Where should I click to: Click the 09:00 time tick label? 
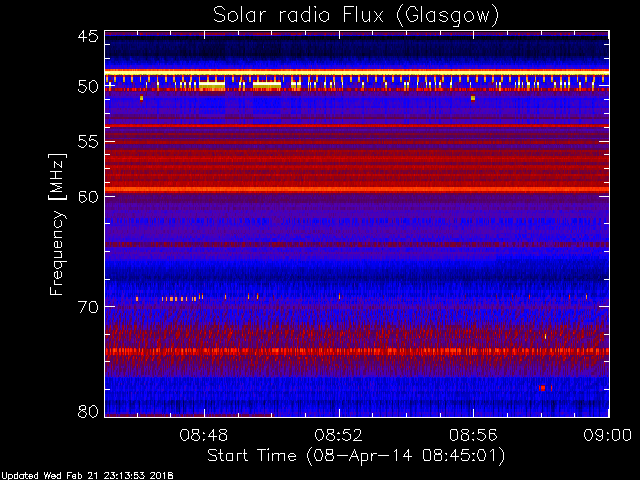tap(608, 435)
